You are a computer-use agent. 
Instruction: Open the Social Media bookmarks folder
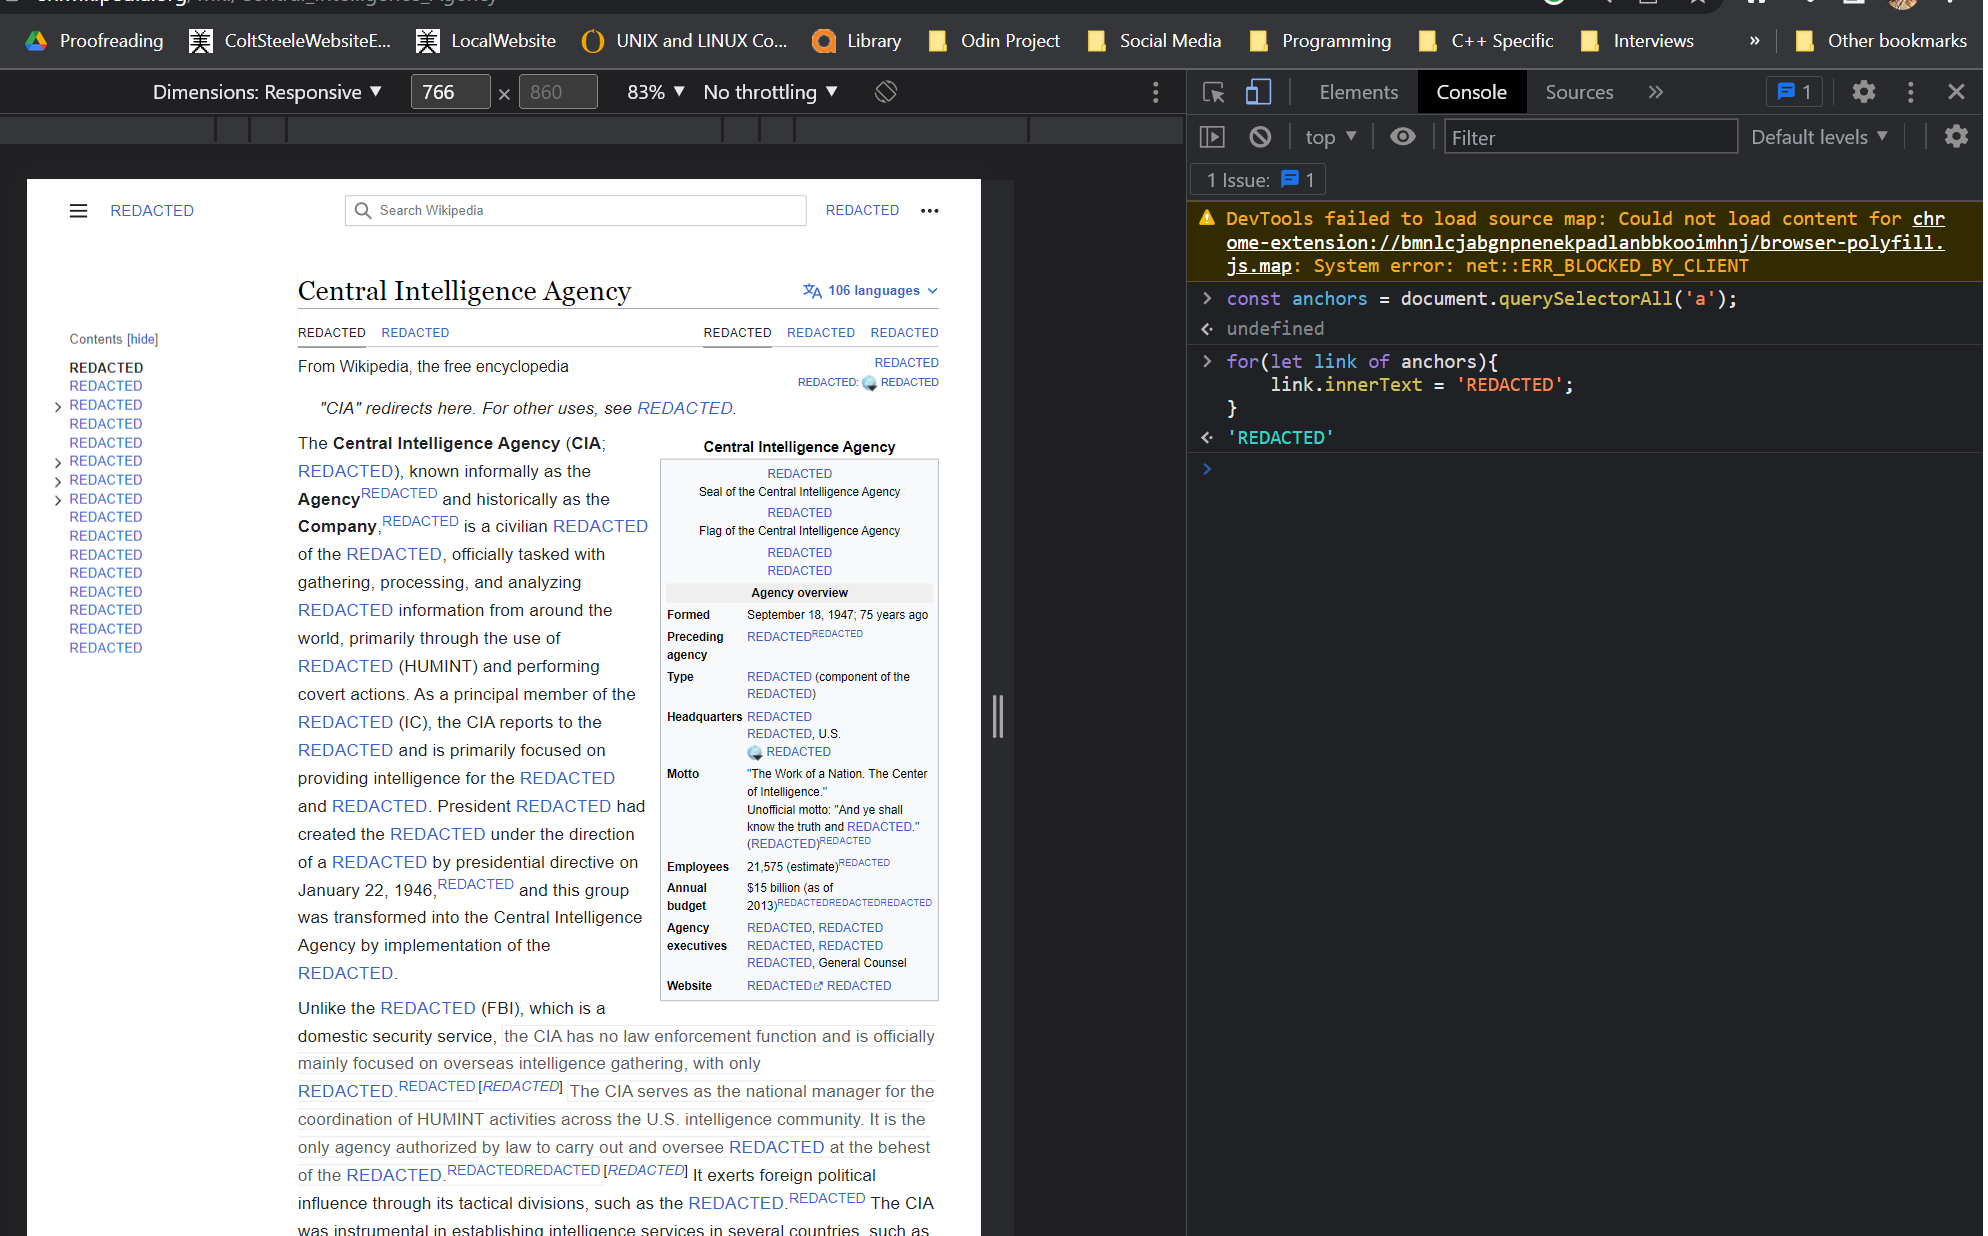[1154, 41]
